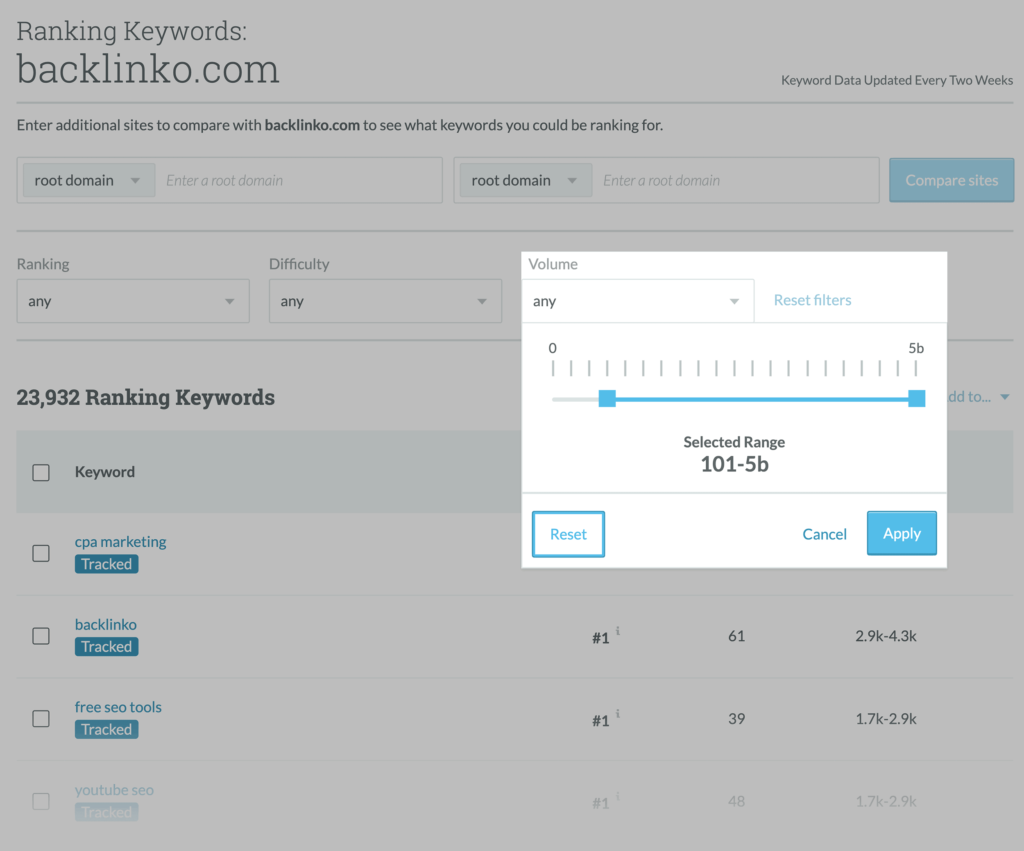Open the Ranking filter dropdown
Screen dimensions: 1024x851
click(133, 301)
